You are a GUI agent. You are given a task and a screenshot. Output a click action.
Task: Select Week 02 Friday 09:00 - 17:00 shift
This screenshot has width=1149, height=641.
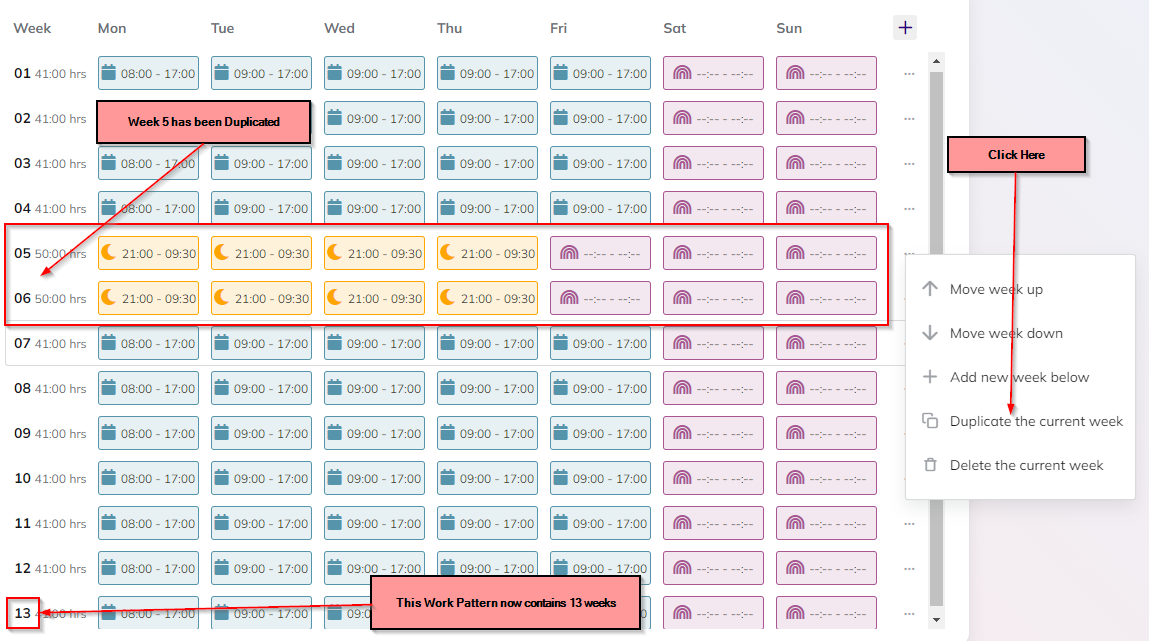point(600,118)
